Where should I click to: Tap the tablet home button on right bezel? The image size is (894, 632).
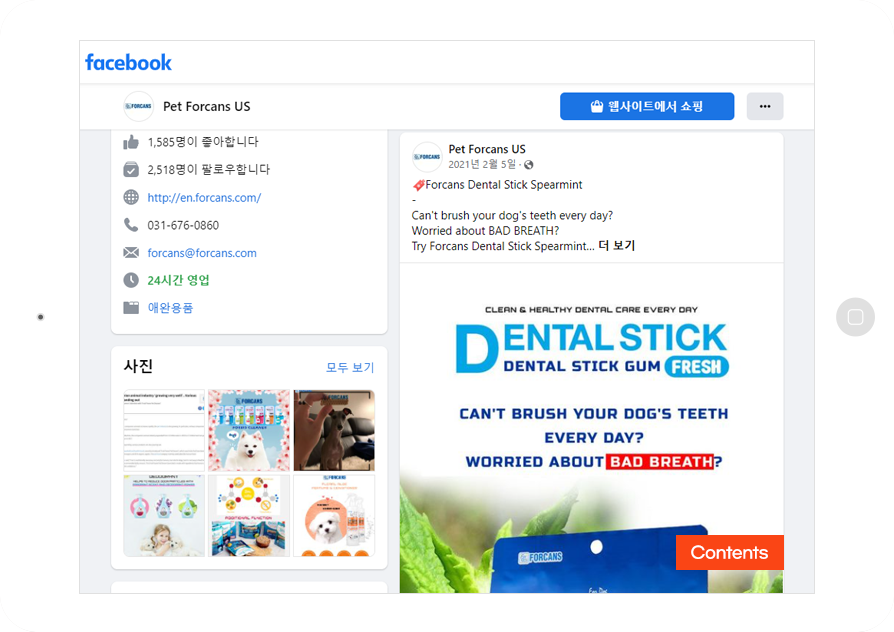(855, 317)
